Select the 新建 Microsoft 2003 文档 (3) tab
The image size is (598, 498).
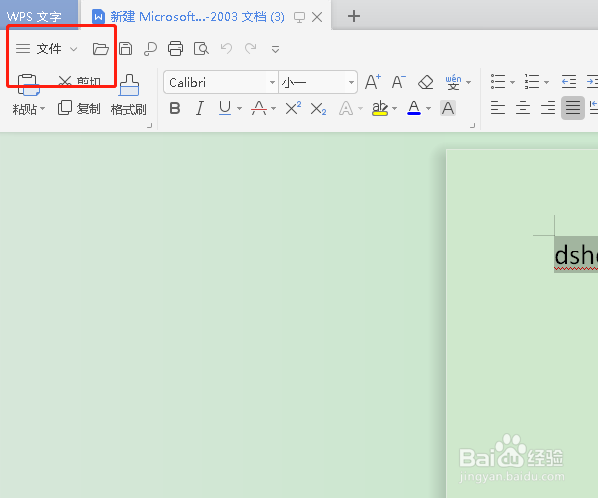198,17
